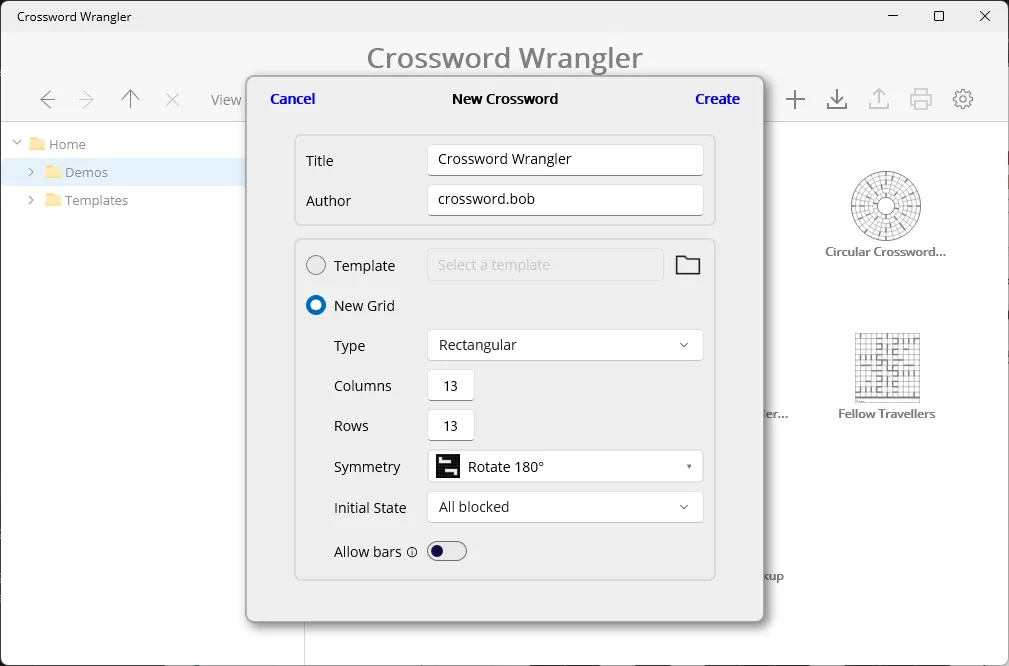Open the View menu in toolbar
The height and width of the screenshot is (666, 1009).
pos(226,100)
